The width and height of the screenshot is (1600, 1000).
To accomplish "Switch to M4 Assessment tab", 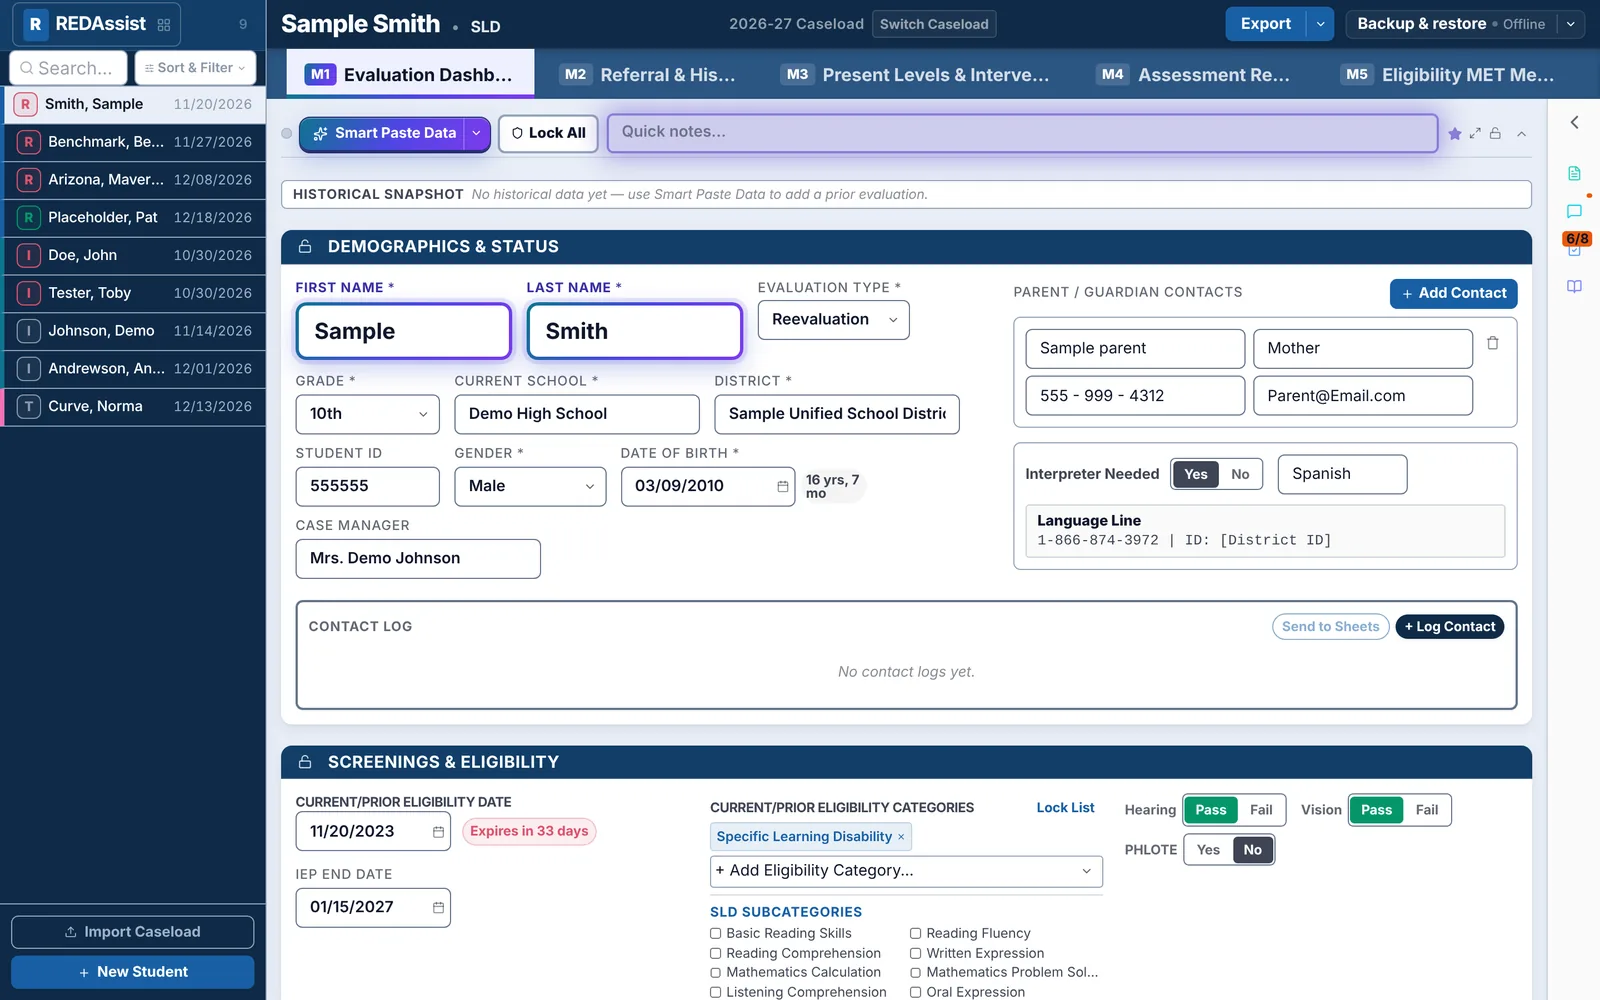I will 1195,75.
